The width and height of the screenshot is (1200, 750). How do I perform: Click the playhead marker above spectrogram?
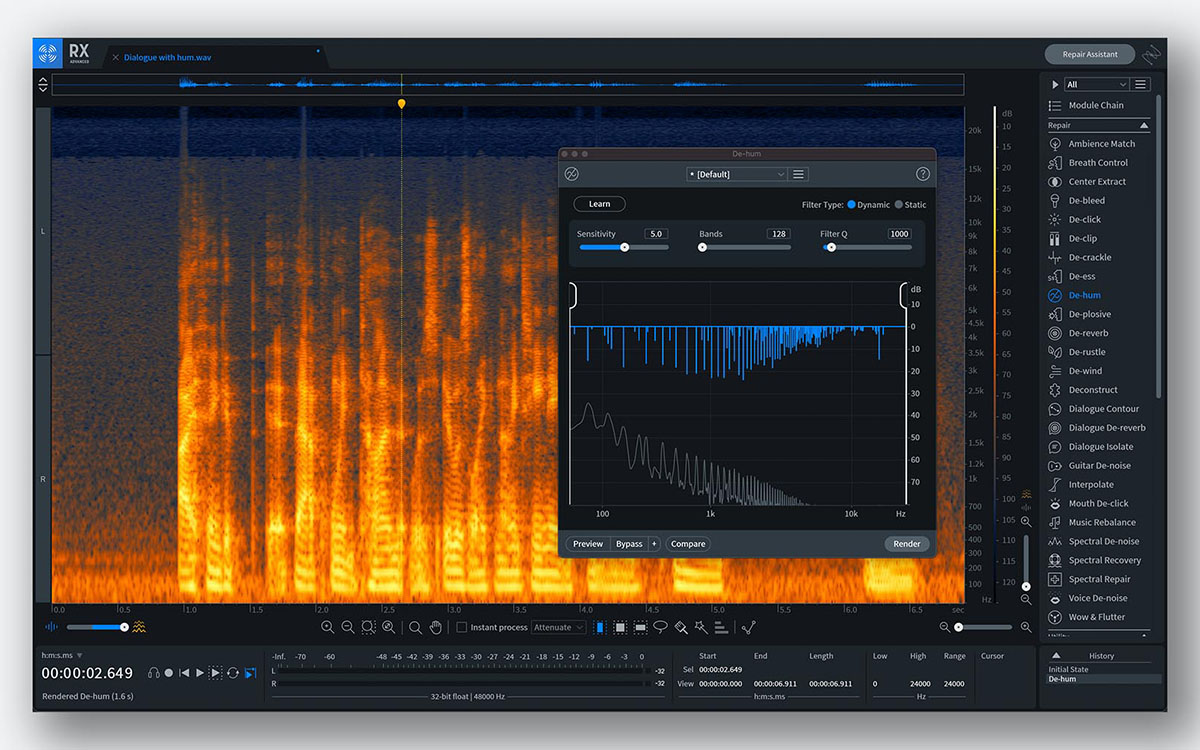[402, 103]
